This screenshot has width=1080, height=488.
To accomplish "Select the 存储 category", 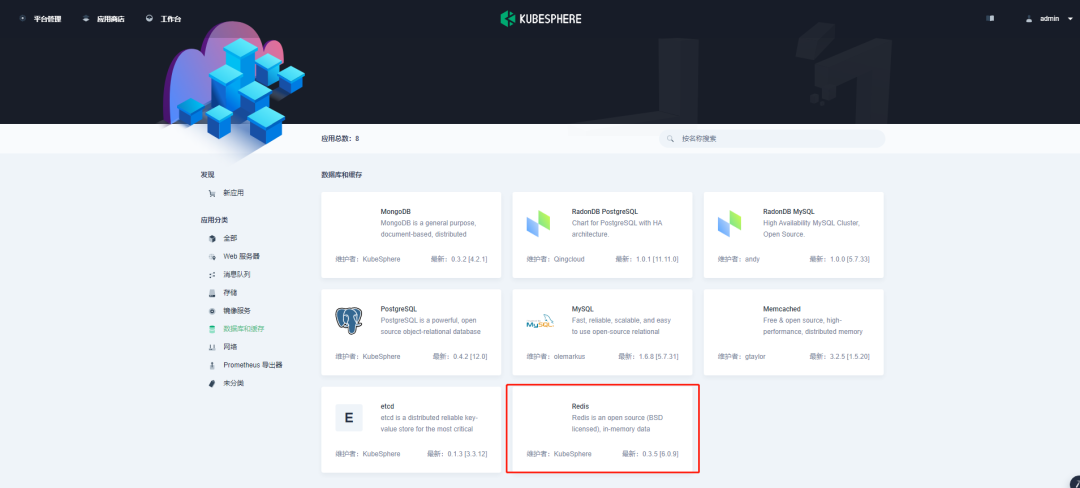I will tap(230, 293).
